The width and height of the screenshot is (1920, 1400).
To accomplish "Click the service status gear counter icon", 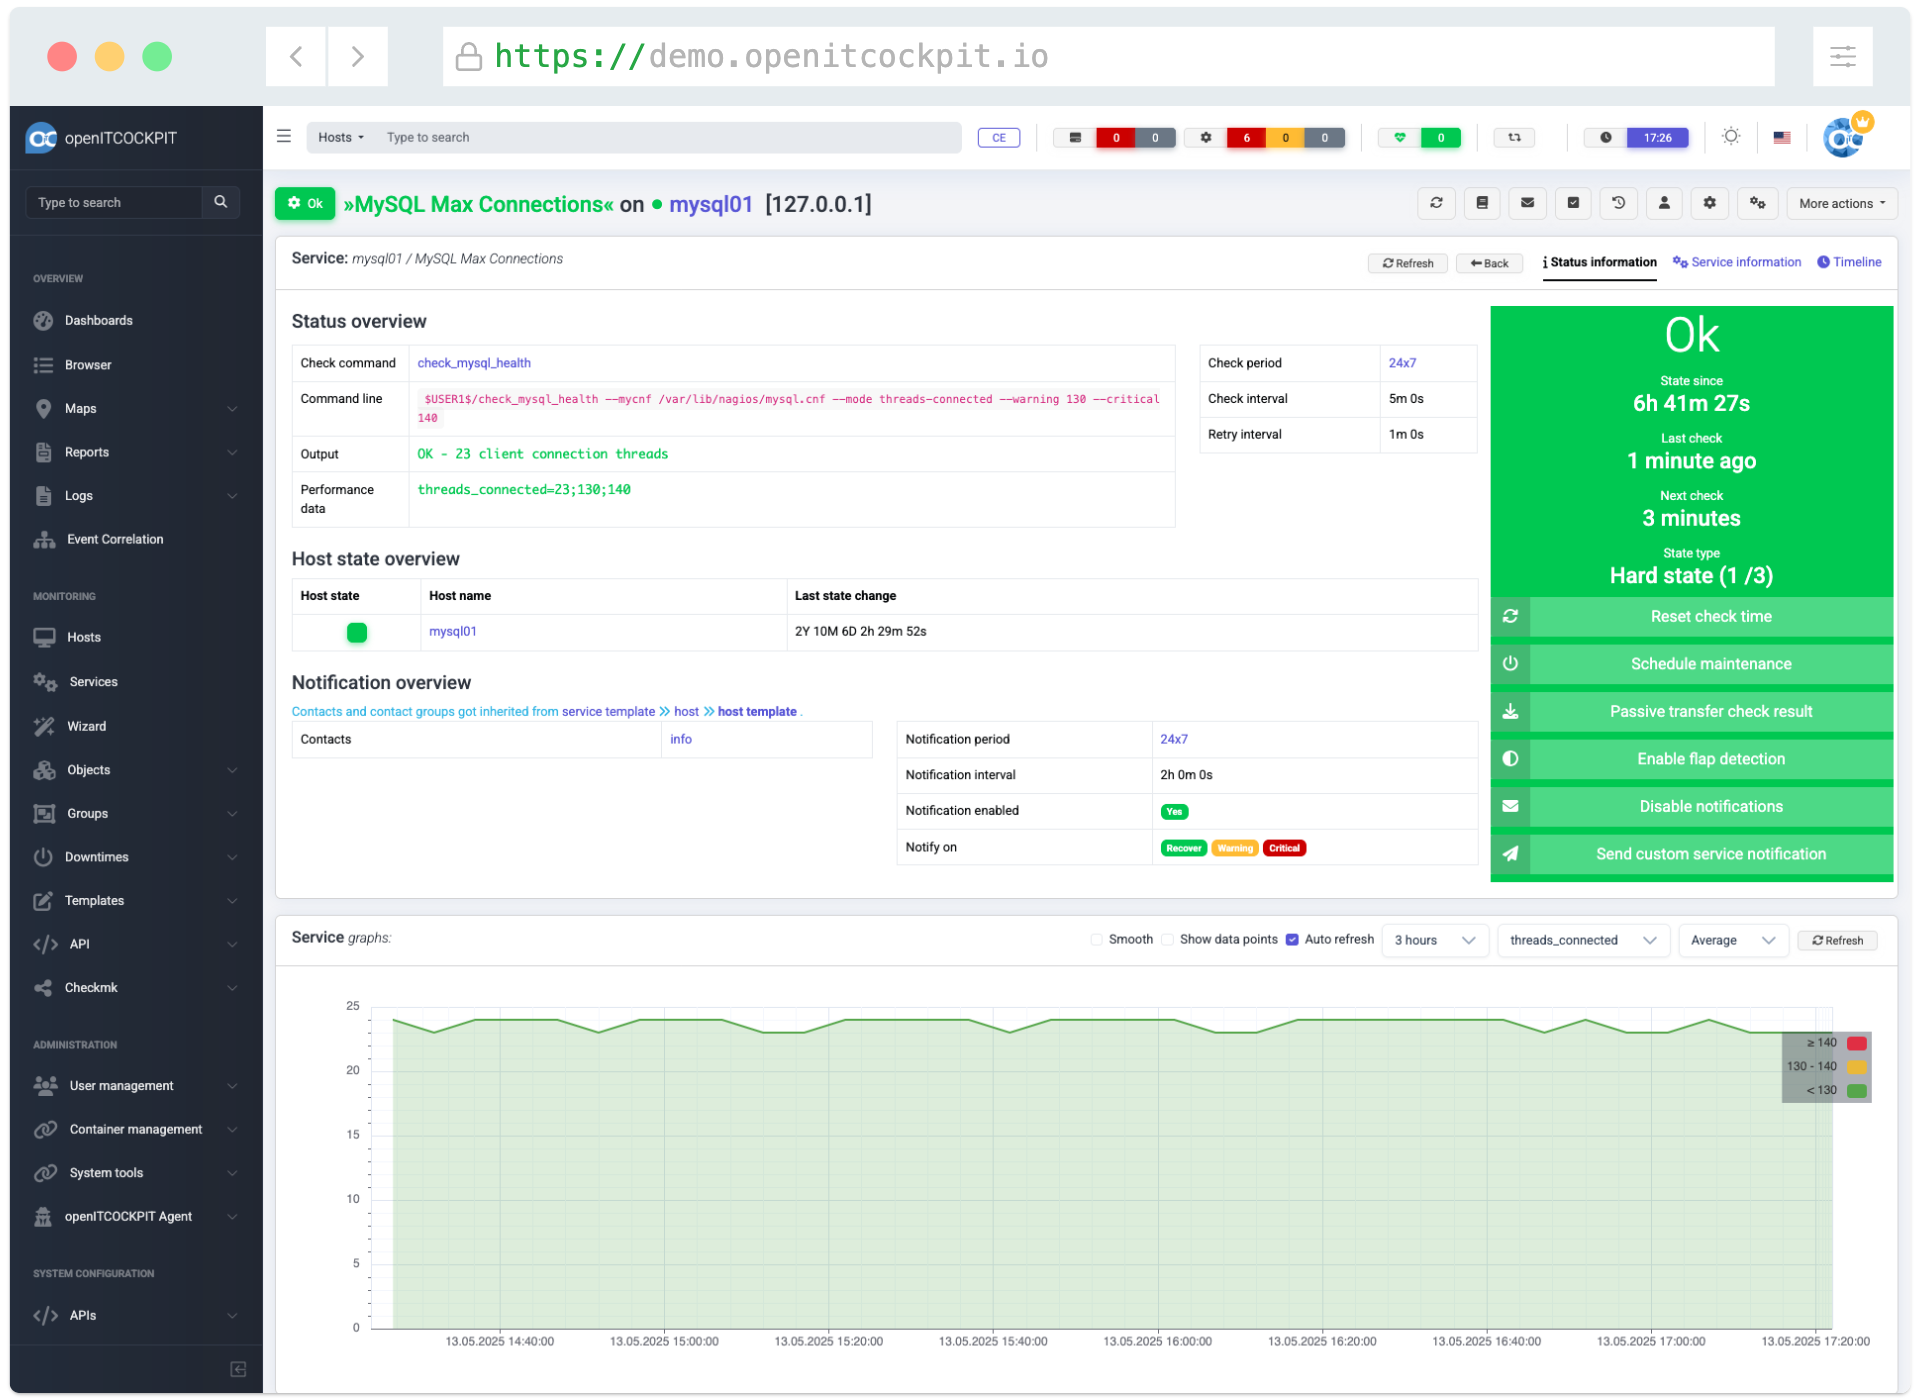I will point(1206,137).
